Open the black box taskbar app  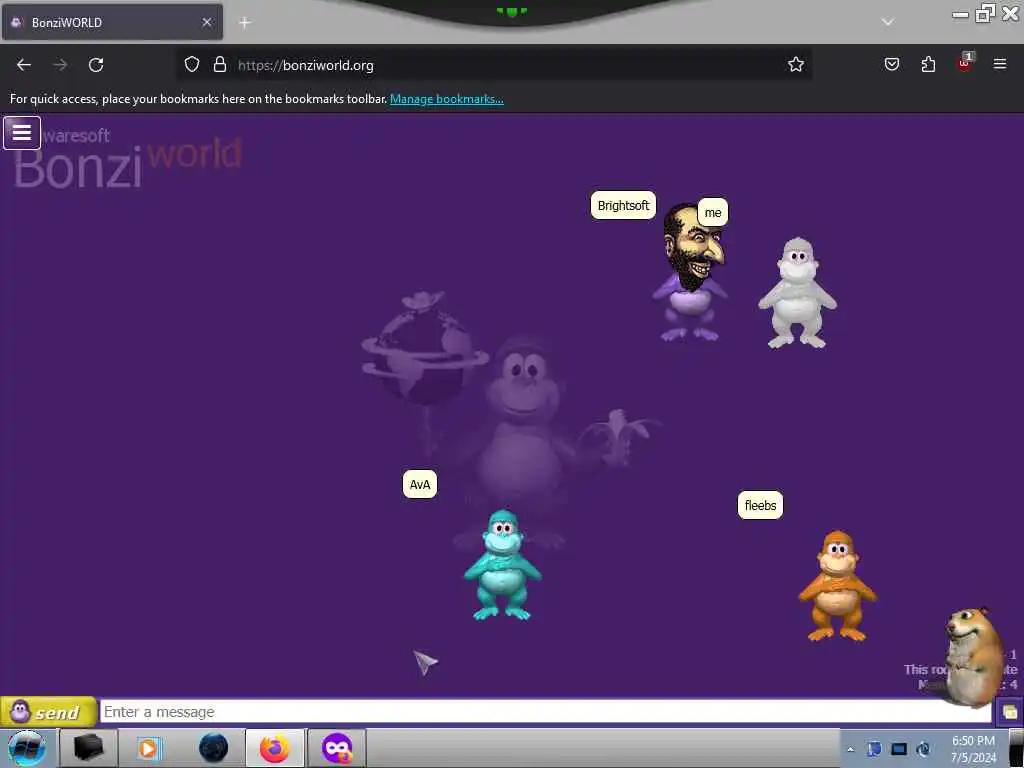coord(88,748)
